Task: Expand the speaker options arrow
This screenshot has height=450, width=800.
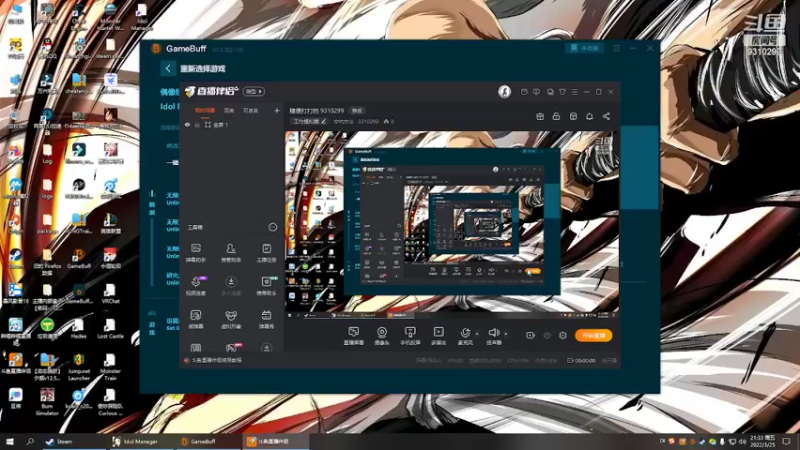Action: [x=506, y=334]
